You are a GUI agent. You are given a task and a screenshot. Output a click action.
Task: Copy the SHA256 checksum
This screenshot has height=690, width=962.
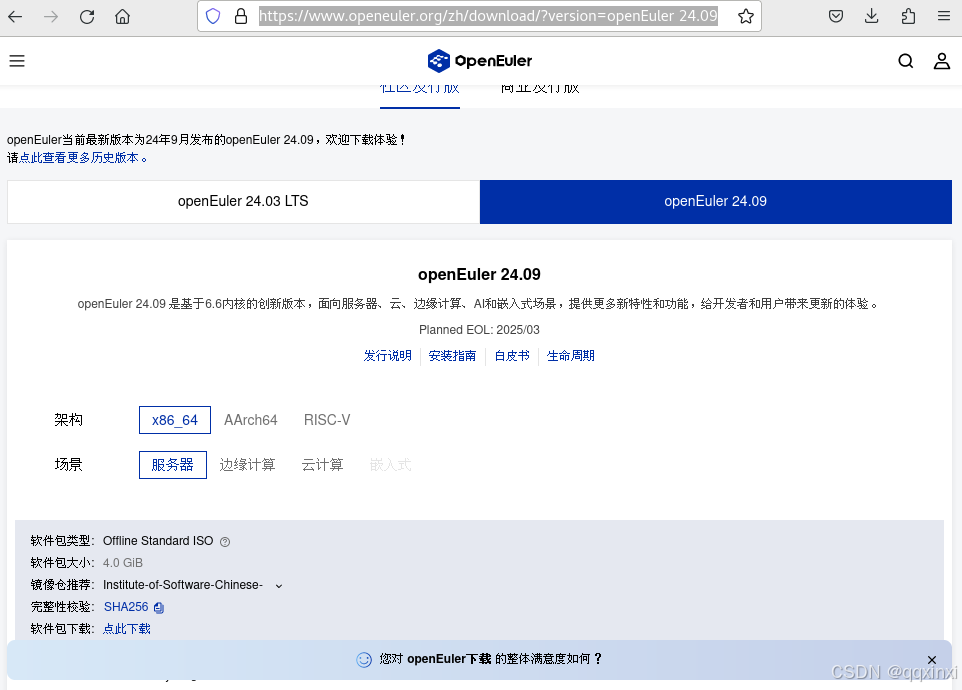[x=159, y=607]
